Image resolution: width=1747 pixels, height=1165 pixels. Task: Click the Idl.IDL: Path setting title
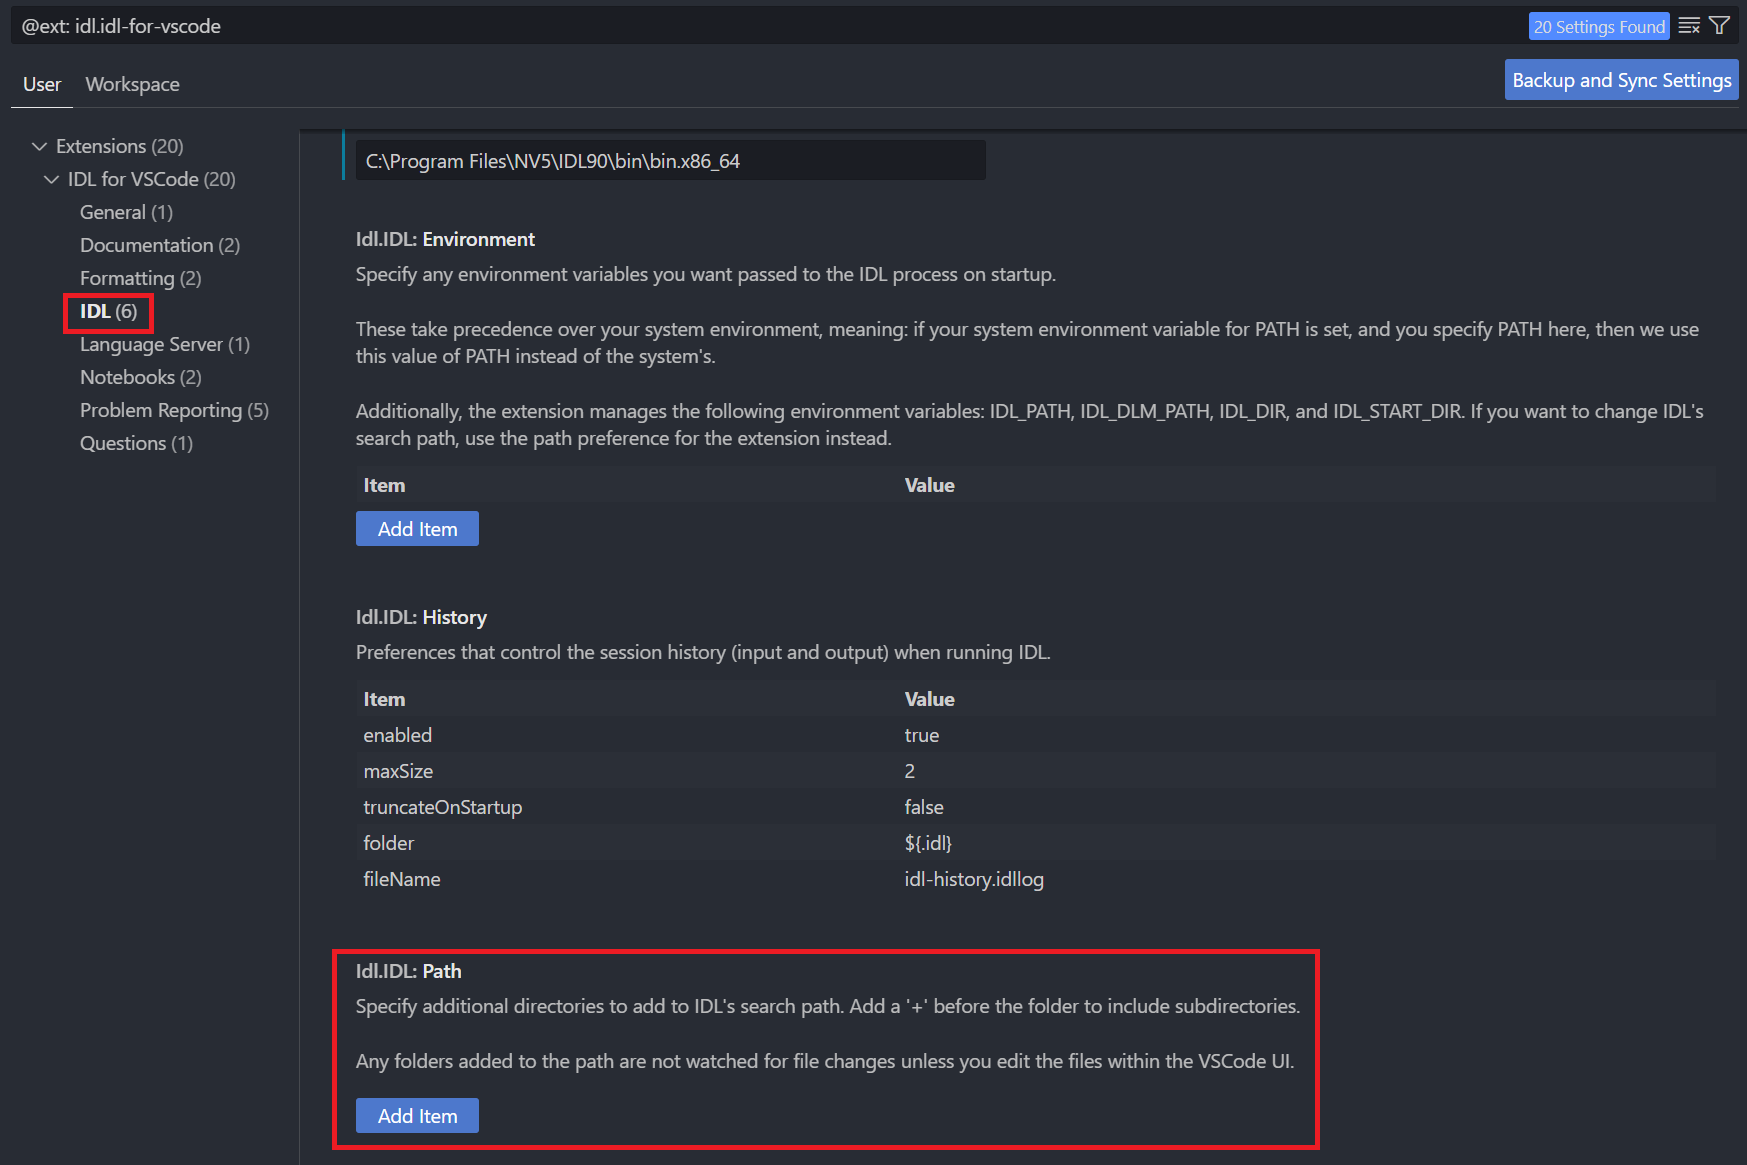tap(408, 971)
